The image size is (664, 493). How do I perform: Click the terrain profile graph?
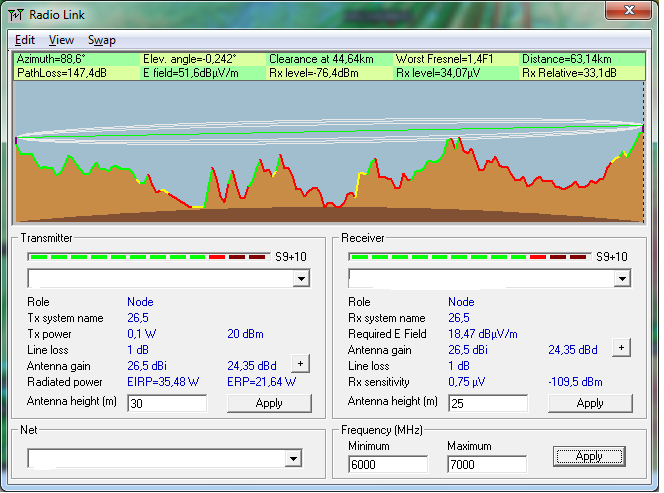(x=329, y=150)
